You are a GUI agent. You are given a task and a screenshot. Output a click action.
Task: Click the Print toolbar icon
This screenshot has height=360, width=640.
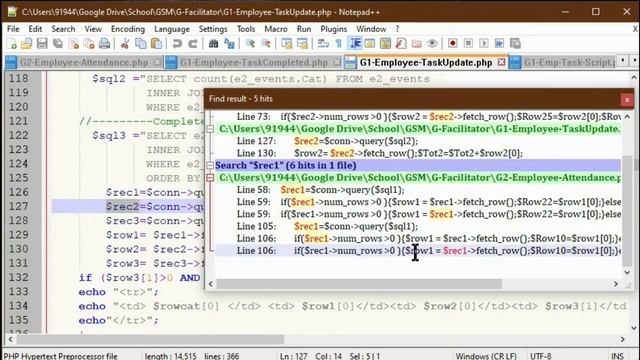point(104,44)
